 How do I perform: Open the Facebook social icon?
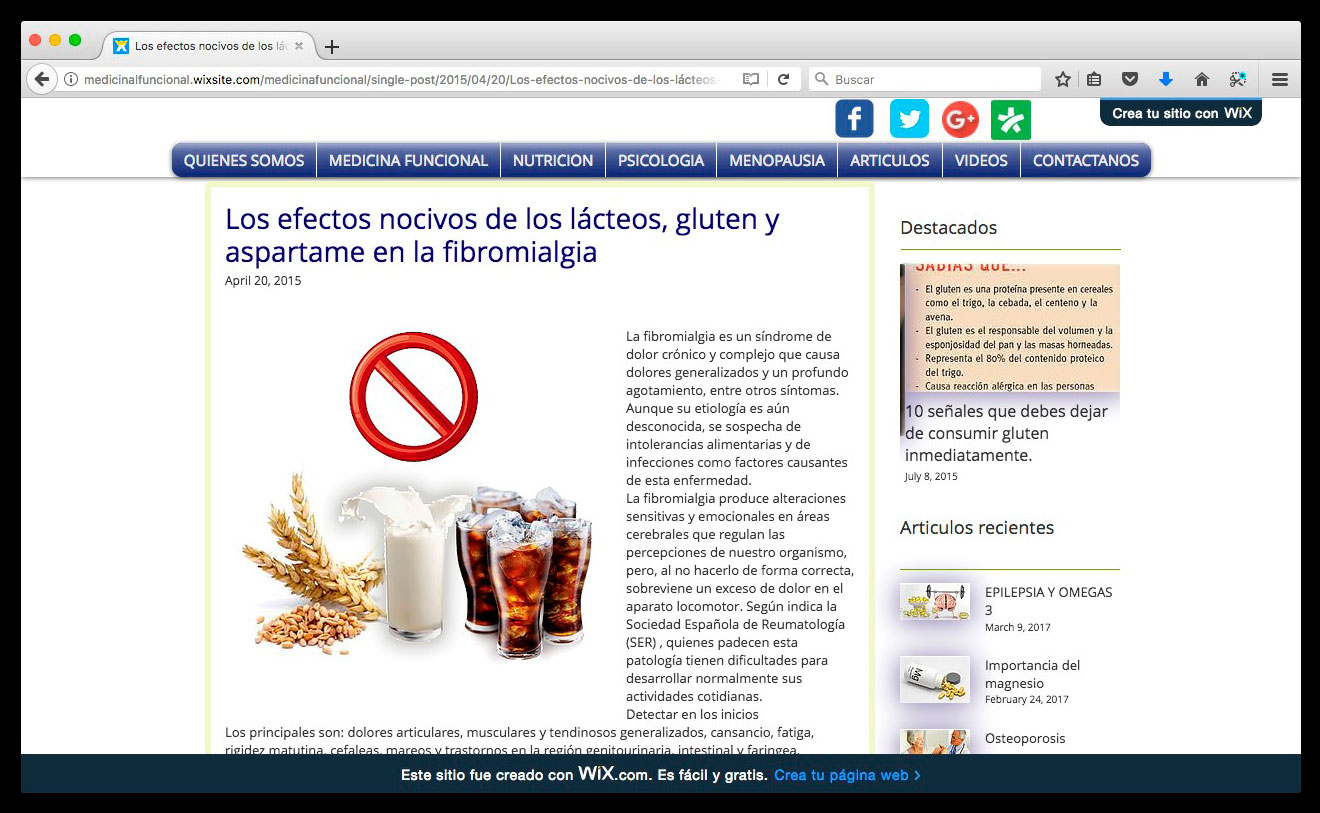click(854, 119)
